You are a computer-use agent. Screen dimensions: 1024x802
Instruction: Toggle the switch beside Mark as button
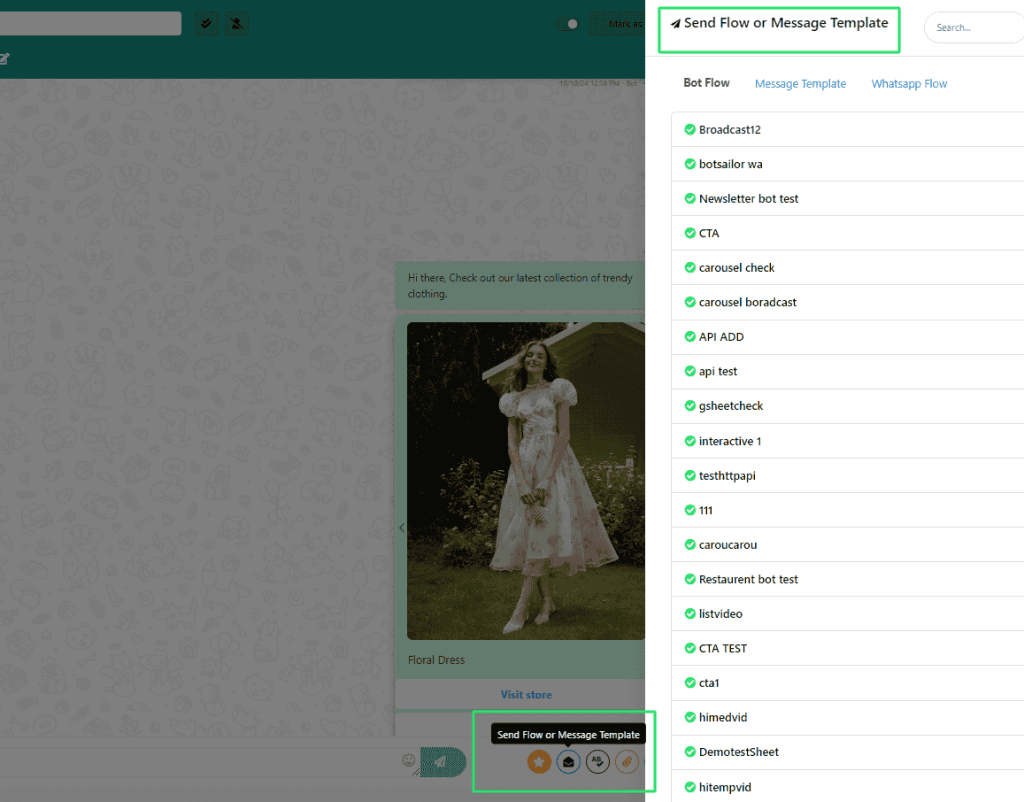568,24
